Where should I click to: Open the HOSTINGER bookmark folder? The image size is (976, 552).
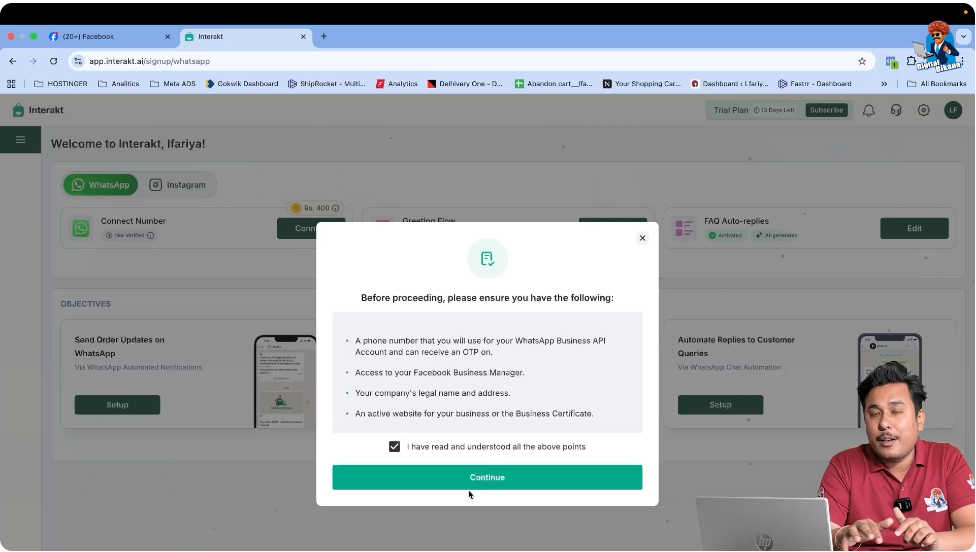coord(61,83)
